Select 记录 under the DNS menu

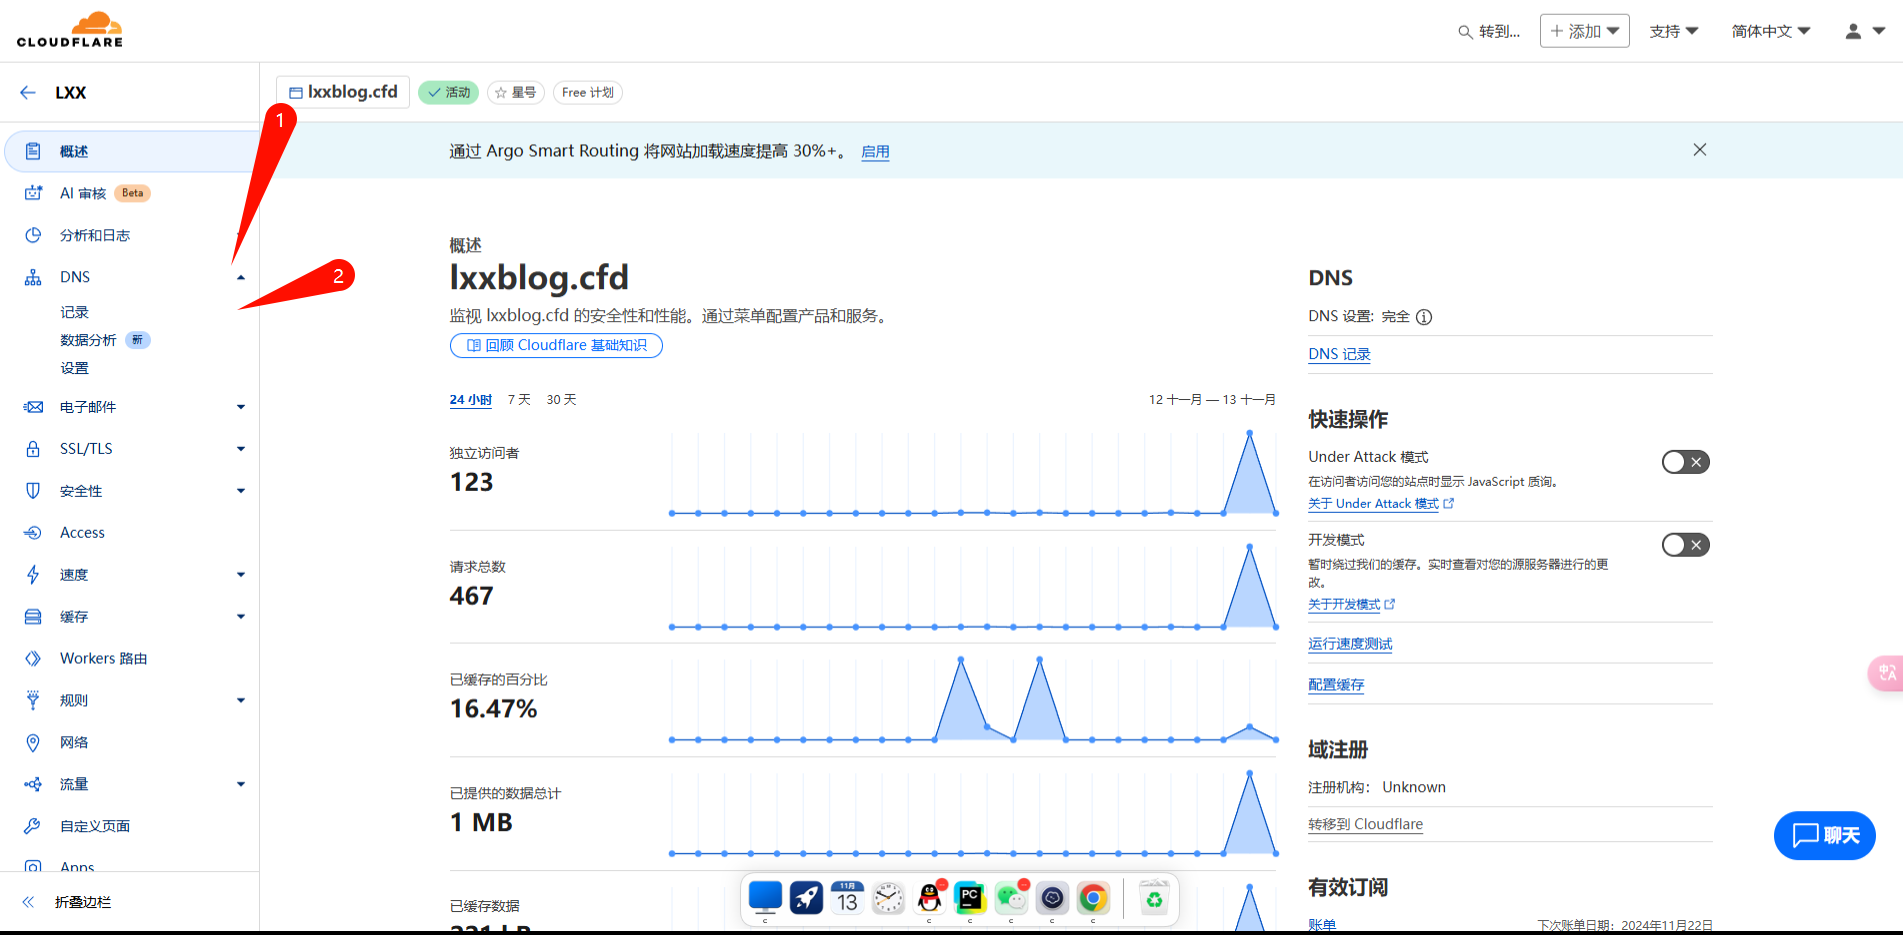[x=74, y=313]
